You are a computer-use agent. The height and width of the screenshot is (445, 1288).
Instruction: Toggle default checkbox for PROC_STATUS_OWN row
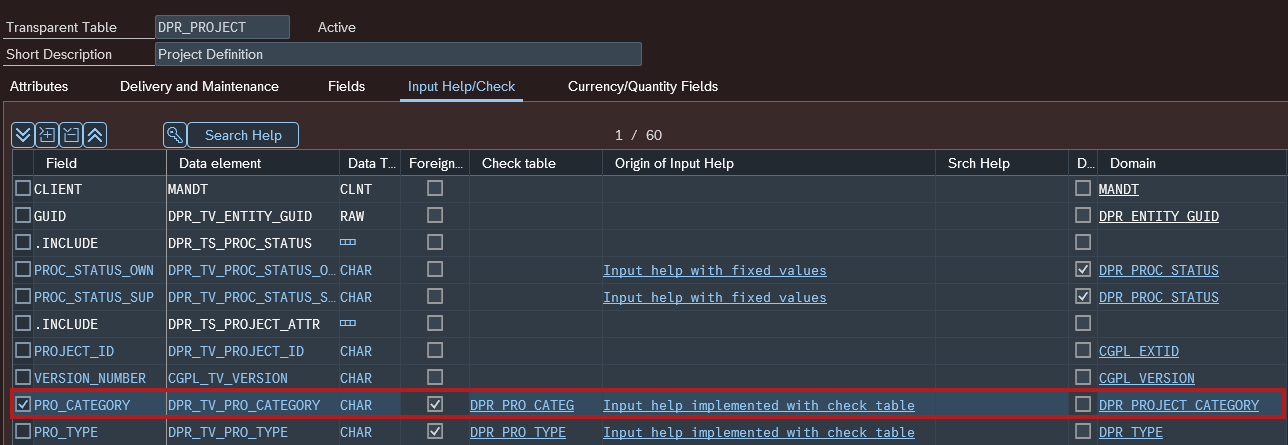coord(1082,270)
